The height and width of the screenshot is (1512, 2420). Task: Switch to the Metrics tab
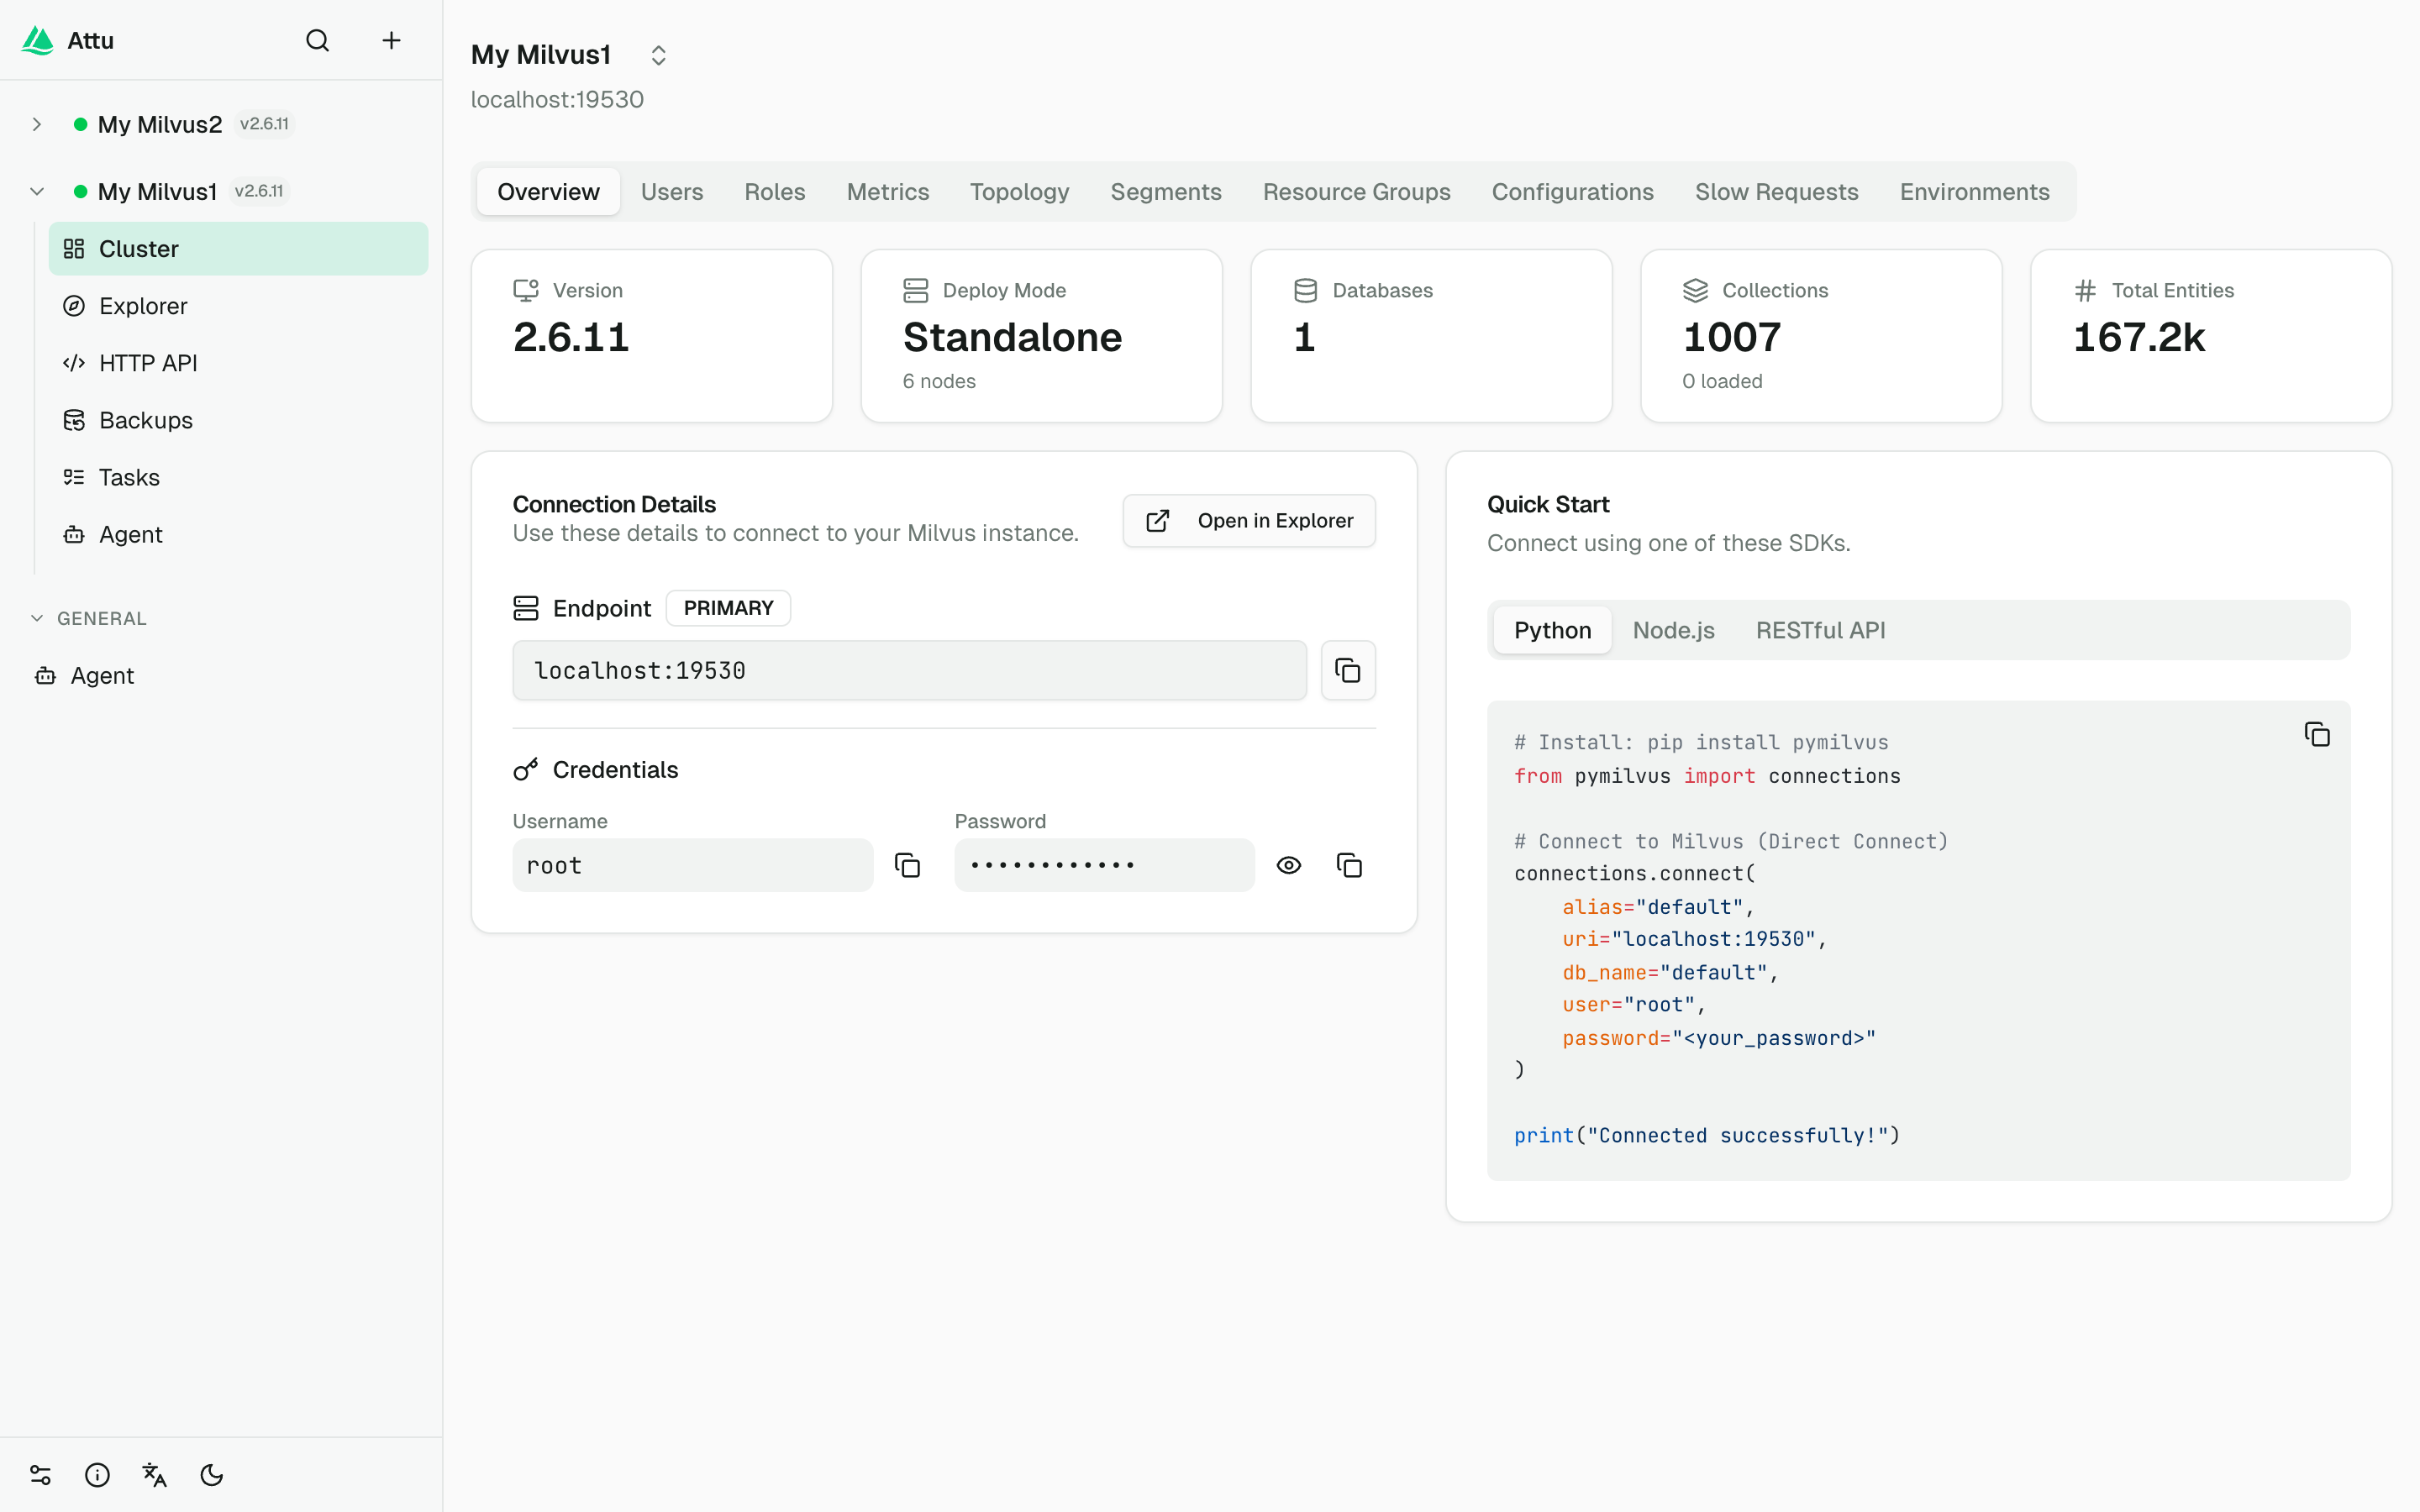click(888, 191)
